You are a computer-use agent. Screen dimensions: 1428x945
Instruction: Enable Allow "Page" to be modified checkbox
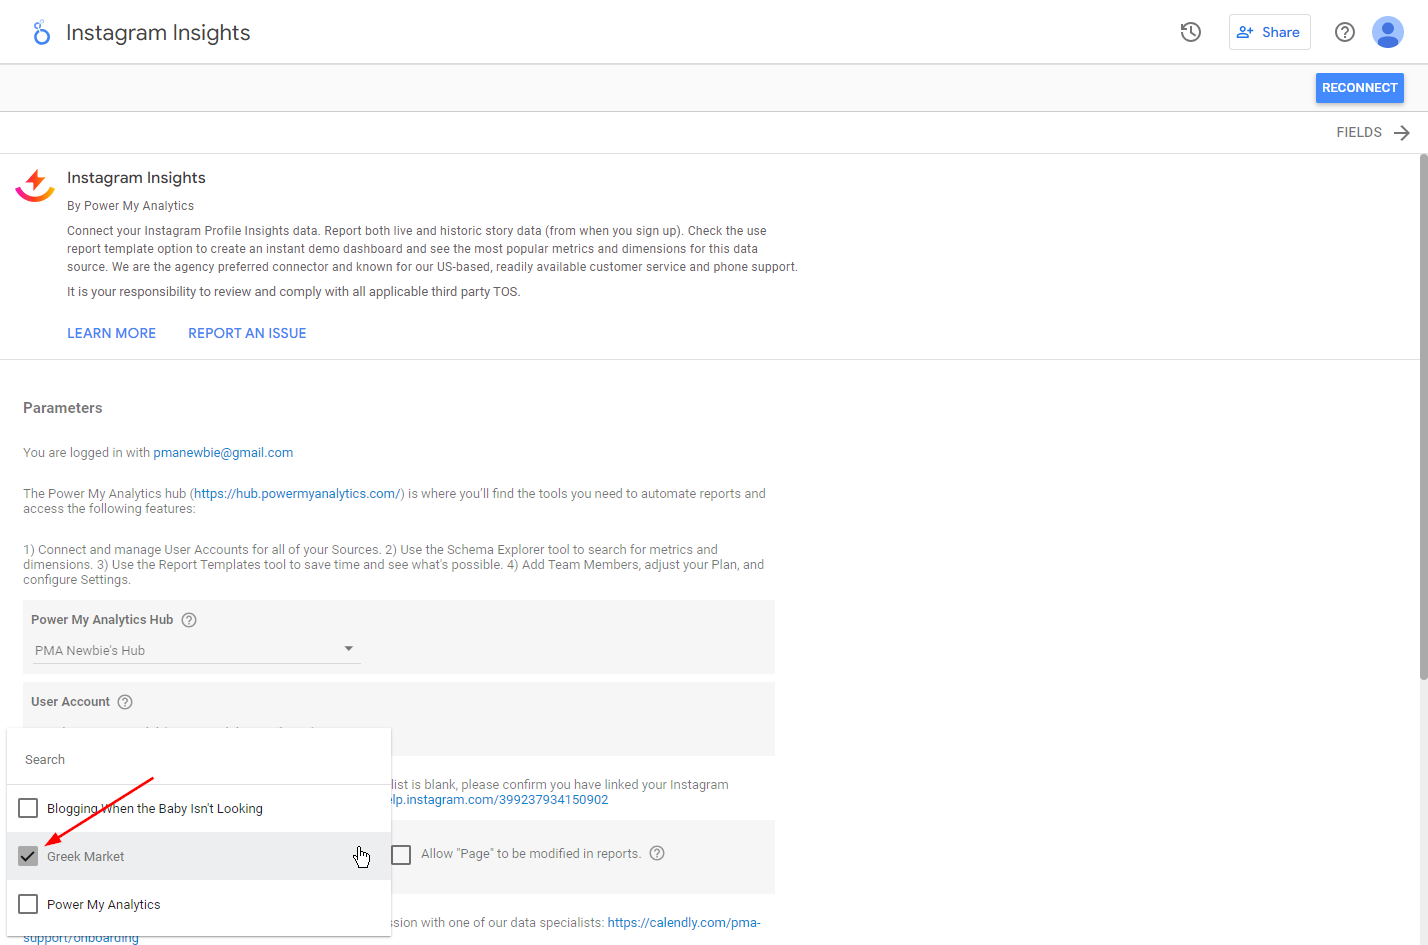pyautogui.click(x=401, y=854)
